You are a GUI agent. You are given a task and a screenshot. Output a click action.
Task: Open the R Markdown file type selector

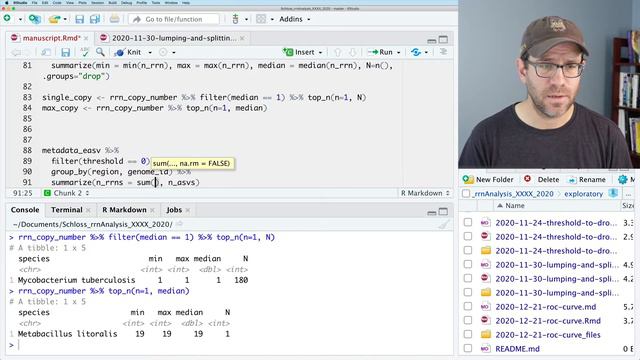425,193
